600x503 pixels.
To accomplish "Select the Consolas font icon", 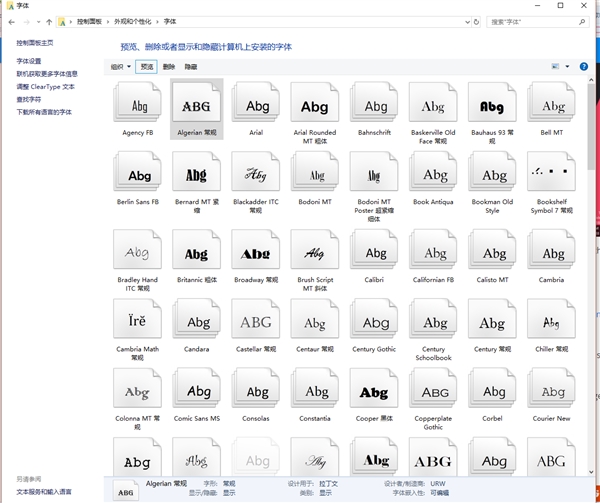I will tap(256, 388).
